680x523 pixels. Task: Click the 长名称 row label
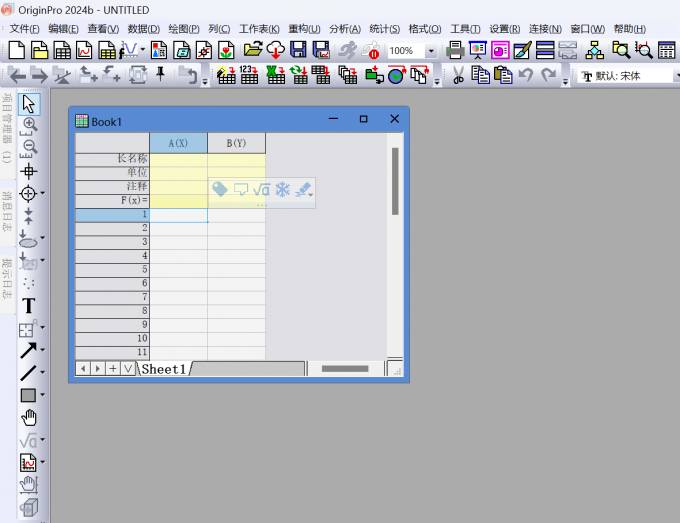[x=112, y=159]
